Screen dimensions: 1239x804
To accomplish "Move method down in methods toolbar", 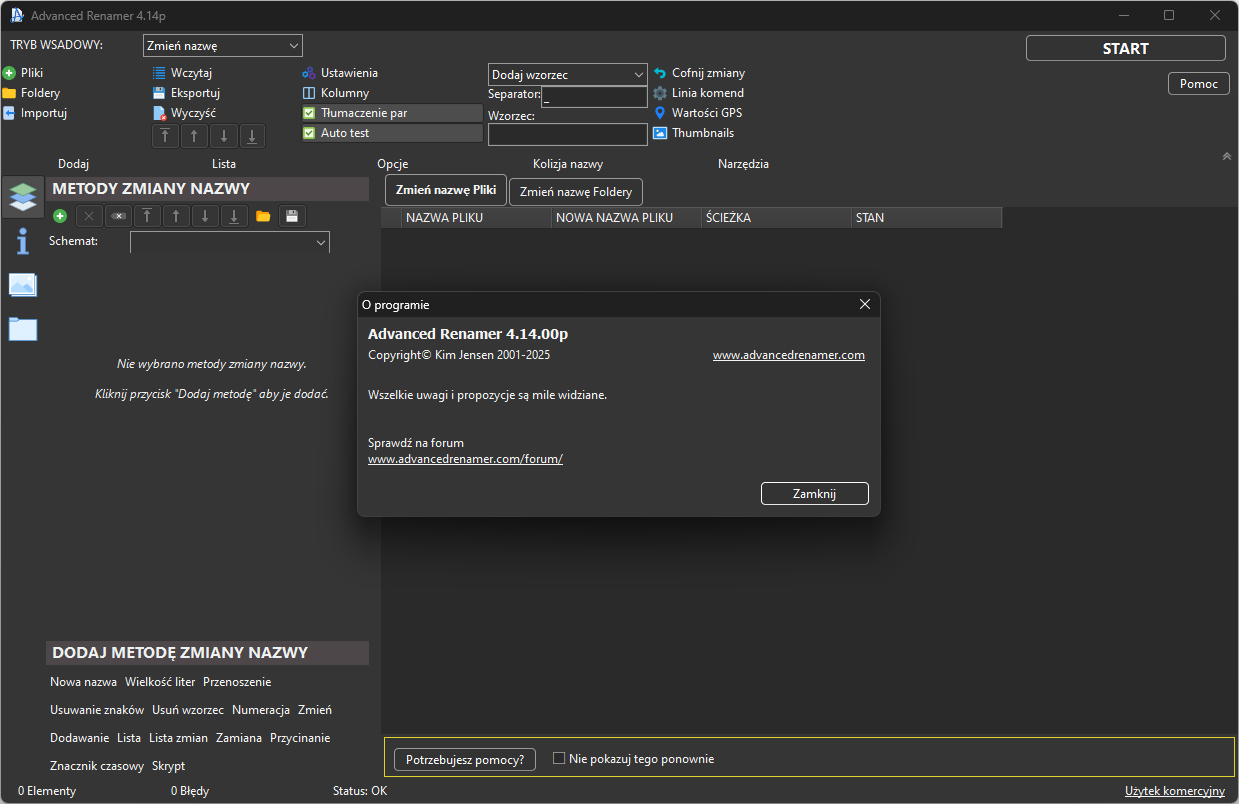I will click(205, 216).
